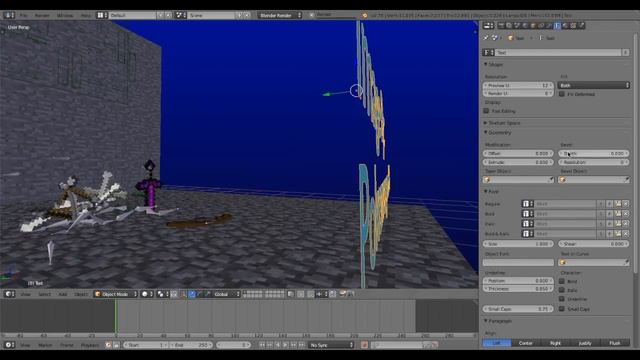Open the World properties tab icon
This screenshot has height=360, width=640.
point(525,26)
